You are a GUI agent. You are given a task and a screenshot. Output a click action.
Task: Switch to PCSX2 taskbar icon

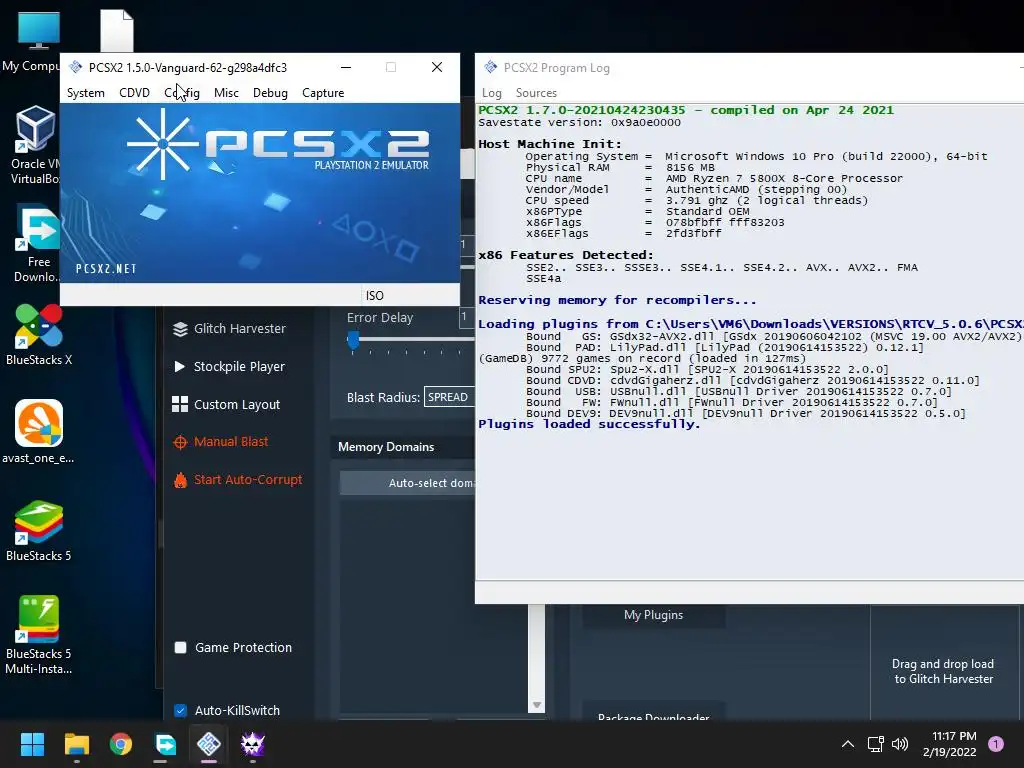(x=209, y=744)
